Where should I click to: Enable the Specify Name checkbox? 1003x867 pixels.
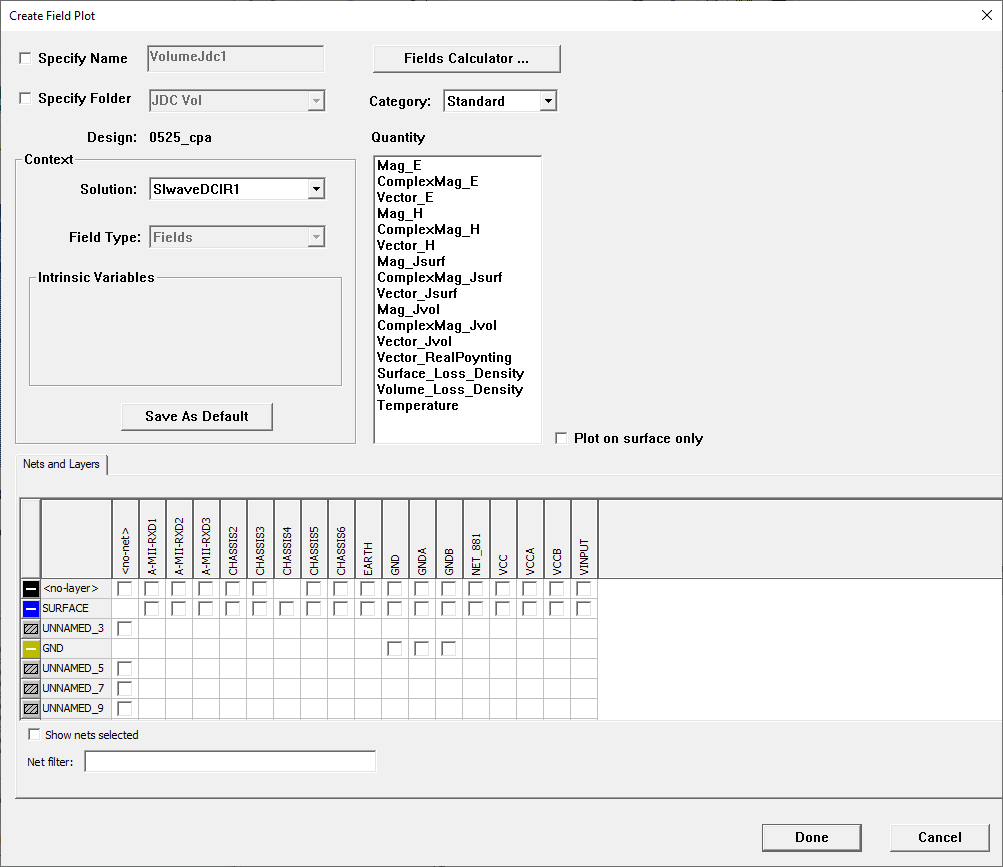tap(25, 58)
